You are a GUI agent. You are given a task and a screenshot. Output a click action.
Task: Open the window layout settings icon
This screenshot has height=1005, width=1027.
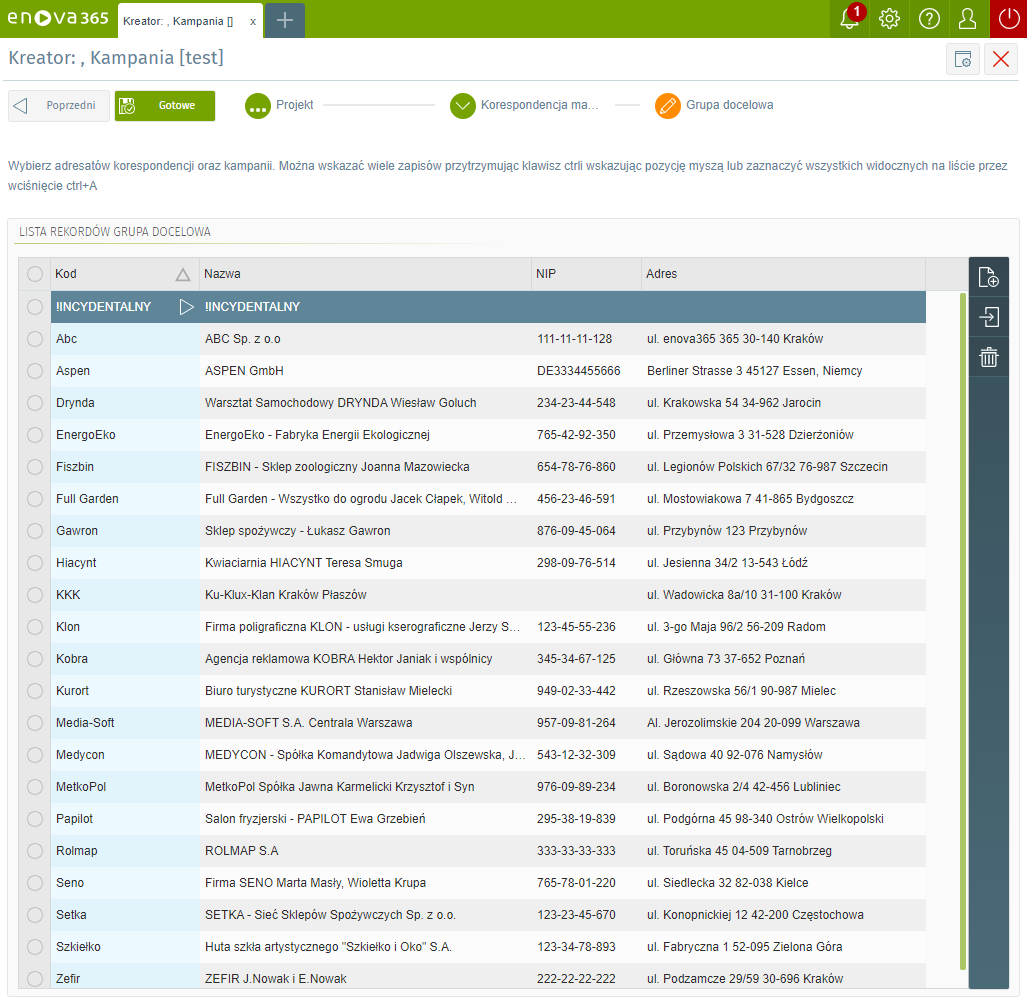pyautogui.click(x=963, y=59)
